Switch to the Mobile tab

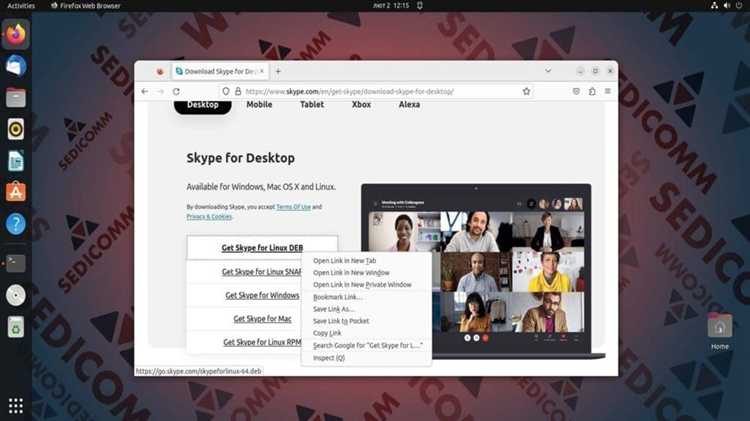pyautogui.click(x=259, y=104)
